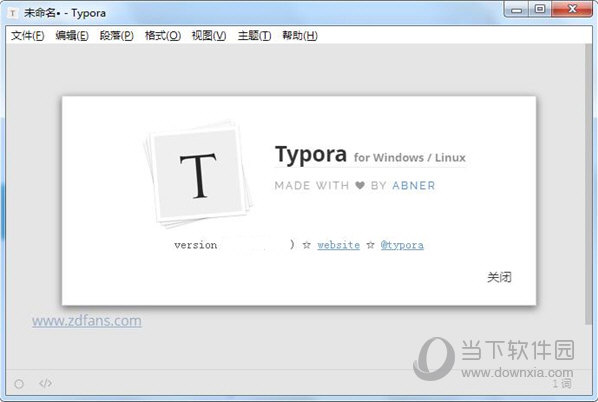Click the Typora logo image in dialog

pyautogui.click(x=198, y=174)
